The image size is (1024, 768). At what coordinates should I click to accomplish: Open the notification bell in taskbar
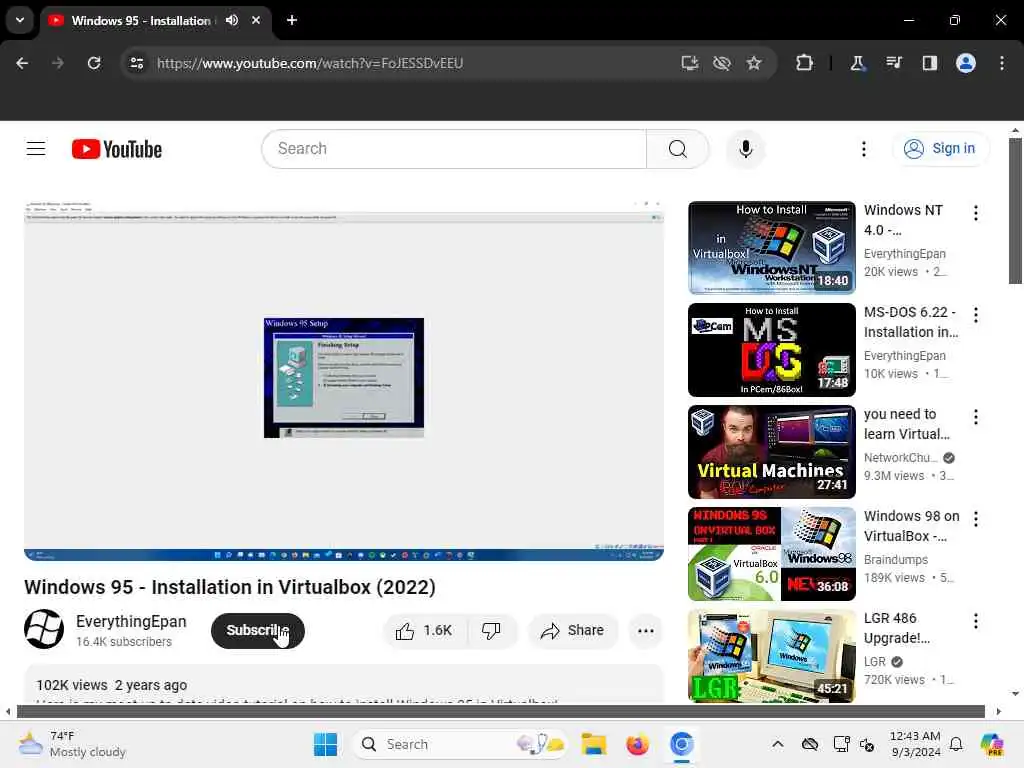pyautogui.click(x=956, y=744)
